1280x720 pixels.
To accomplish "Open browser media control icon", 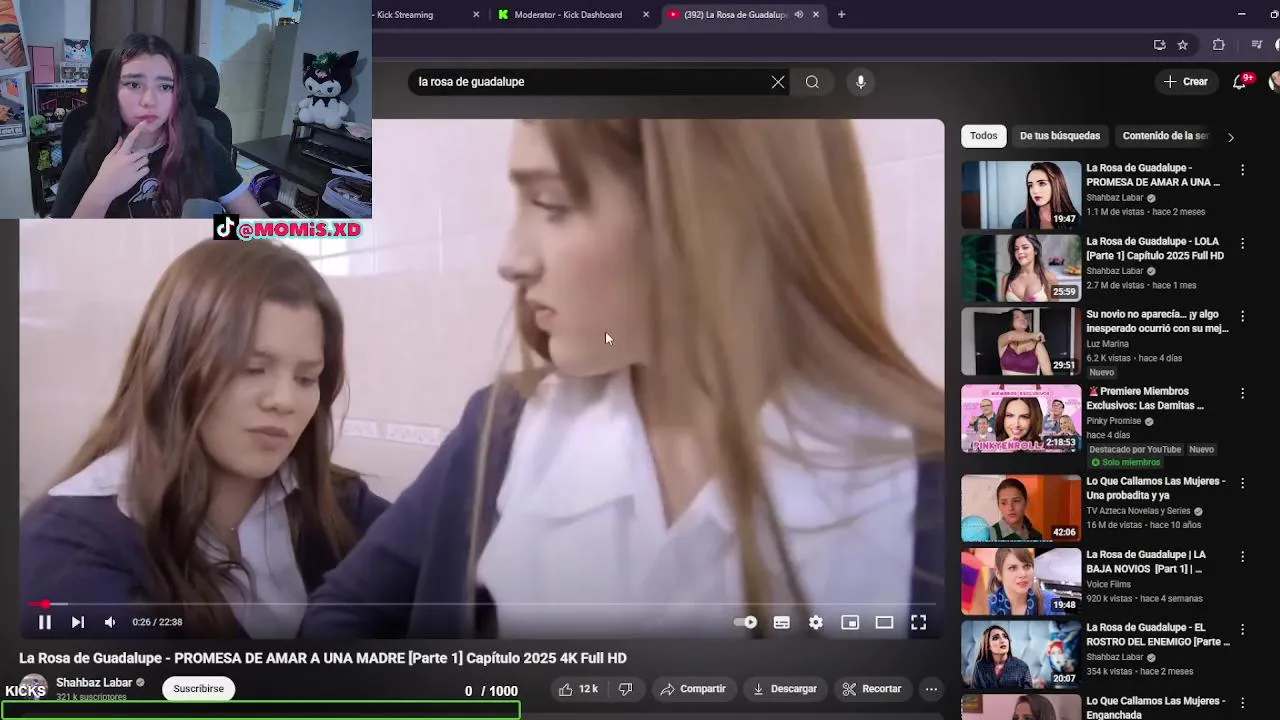I will coord(1257,45).
